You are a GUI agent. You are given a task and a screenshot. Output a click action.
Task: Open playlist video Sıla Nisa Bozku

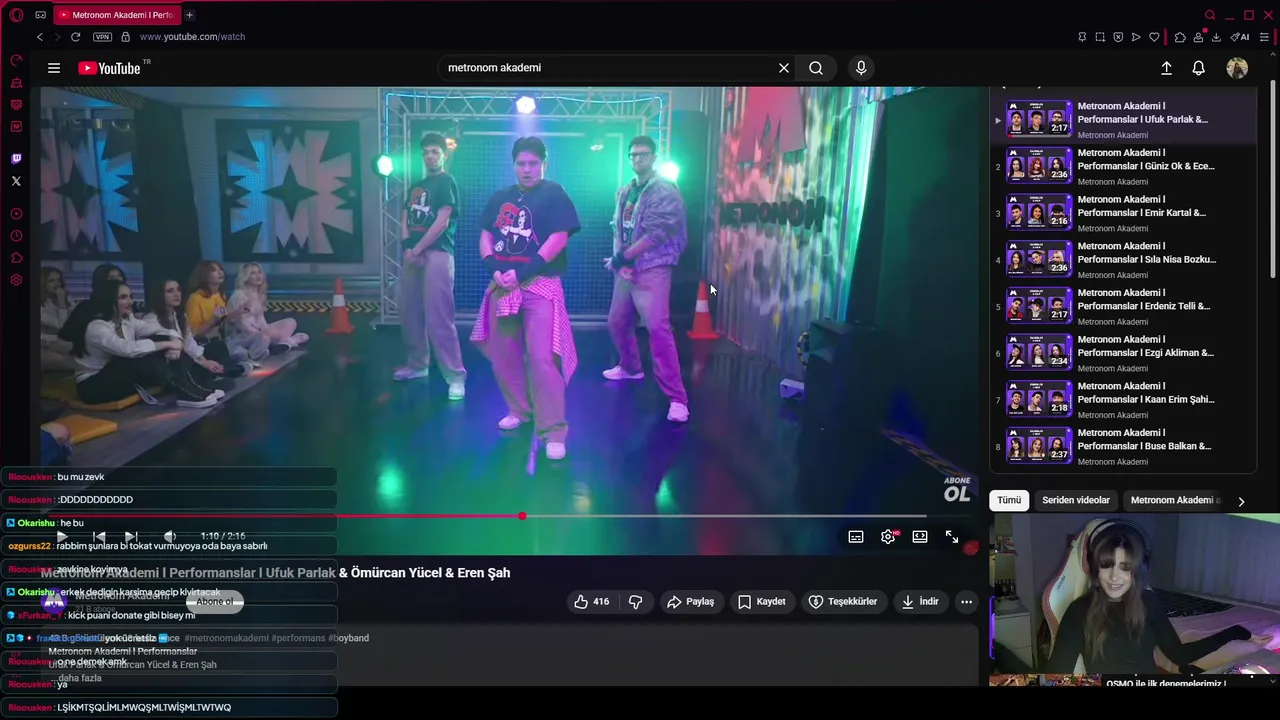1124,260
